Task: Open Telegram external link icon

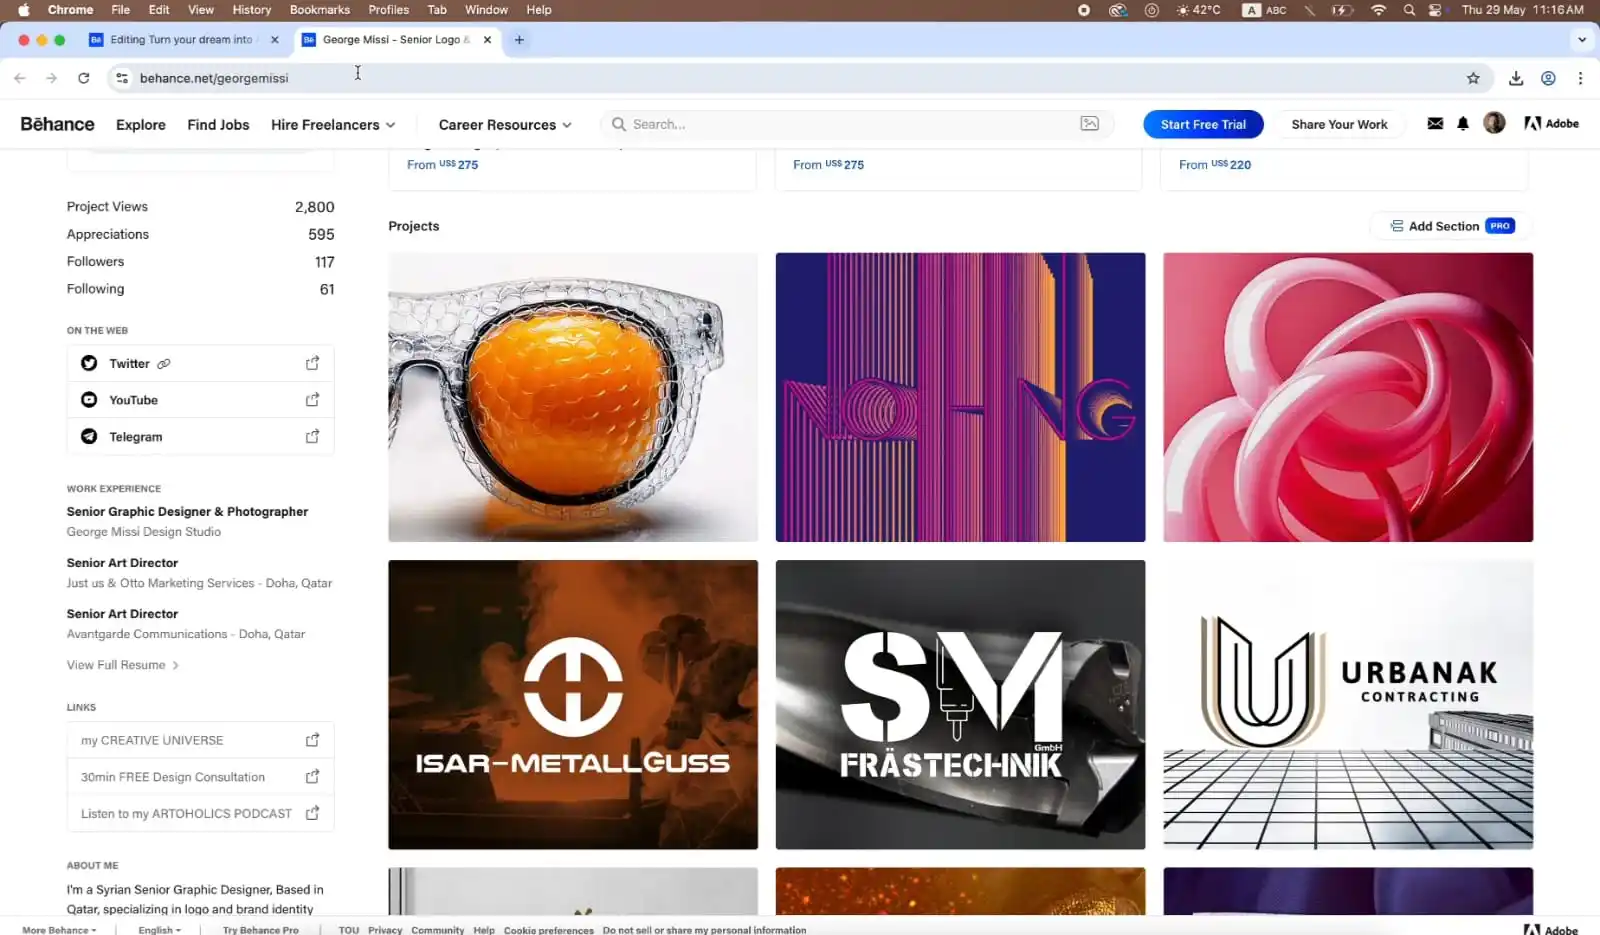Action: tap(312, 437)
